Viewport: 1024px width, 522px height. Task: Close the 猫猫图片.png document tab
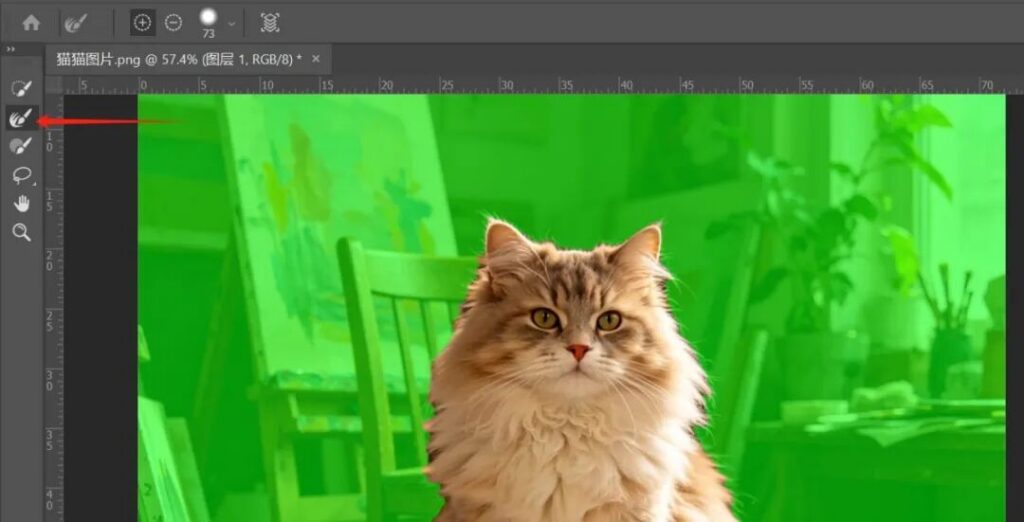point(315,59)
